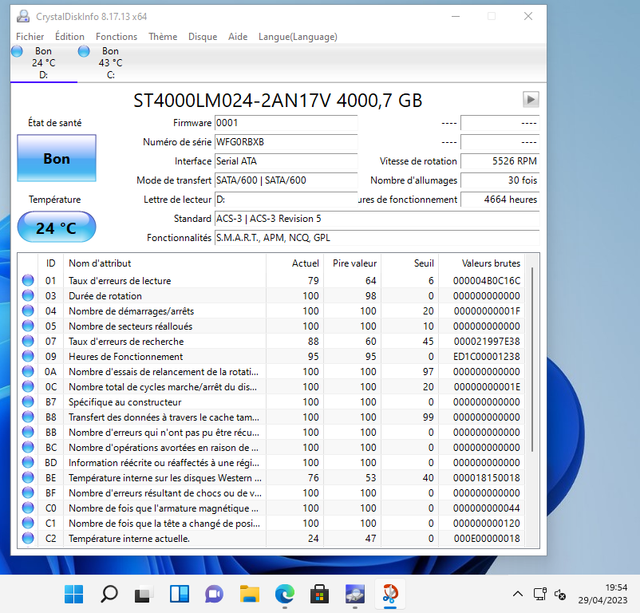Select the D: disk tab at 24 °C

[44, 63]
